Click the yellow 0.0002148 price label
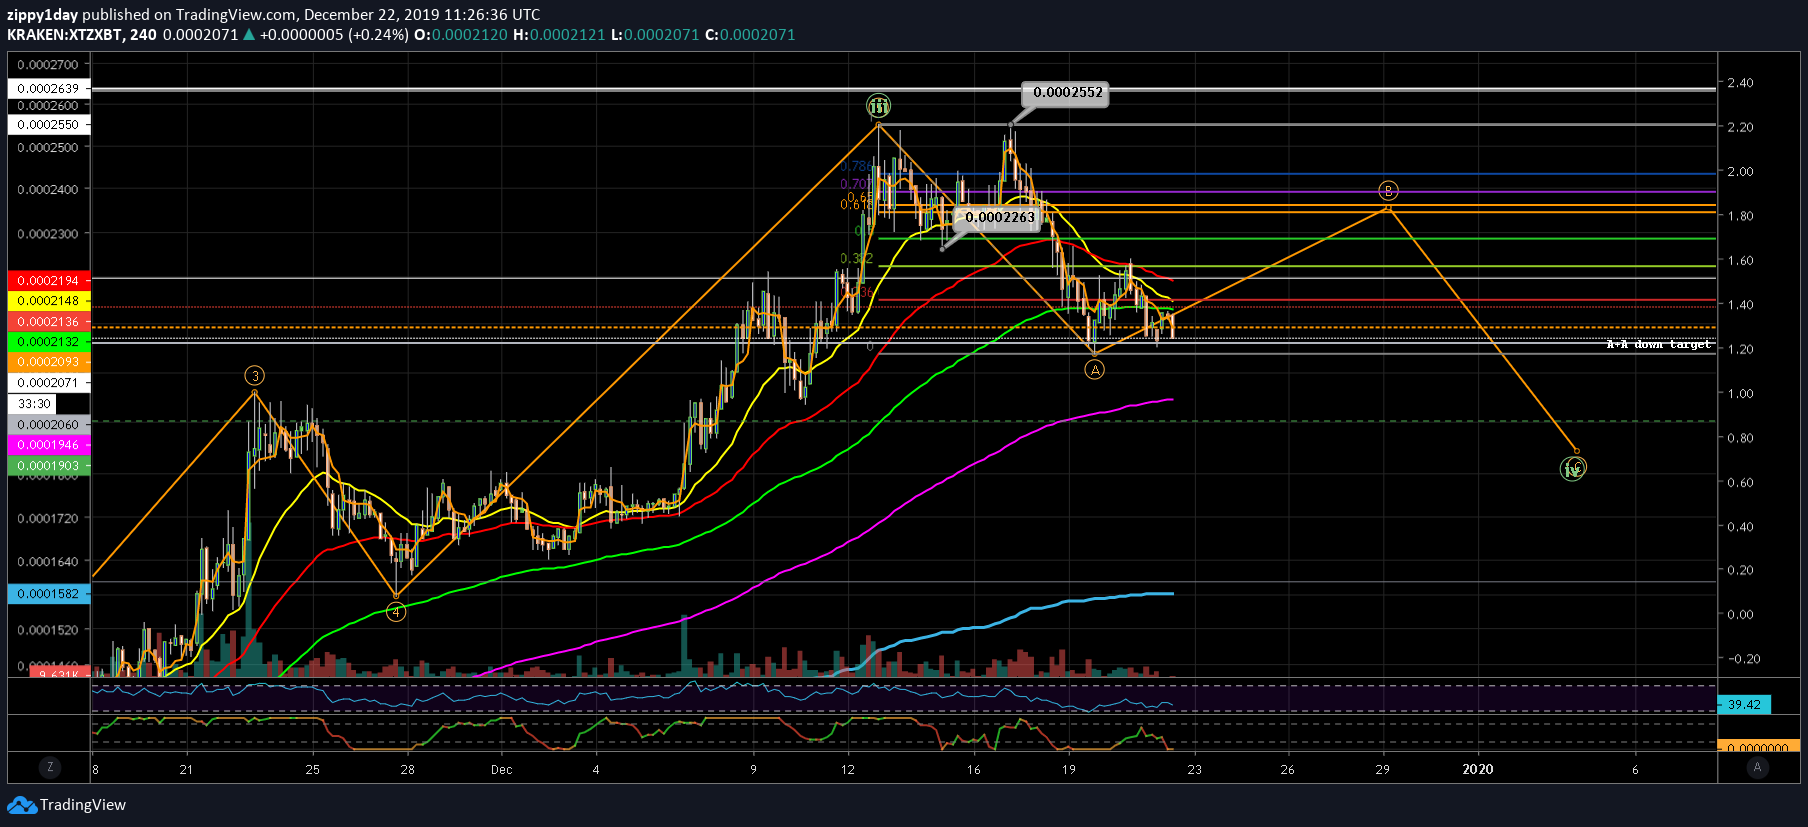 coord(48,301)
